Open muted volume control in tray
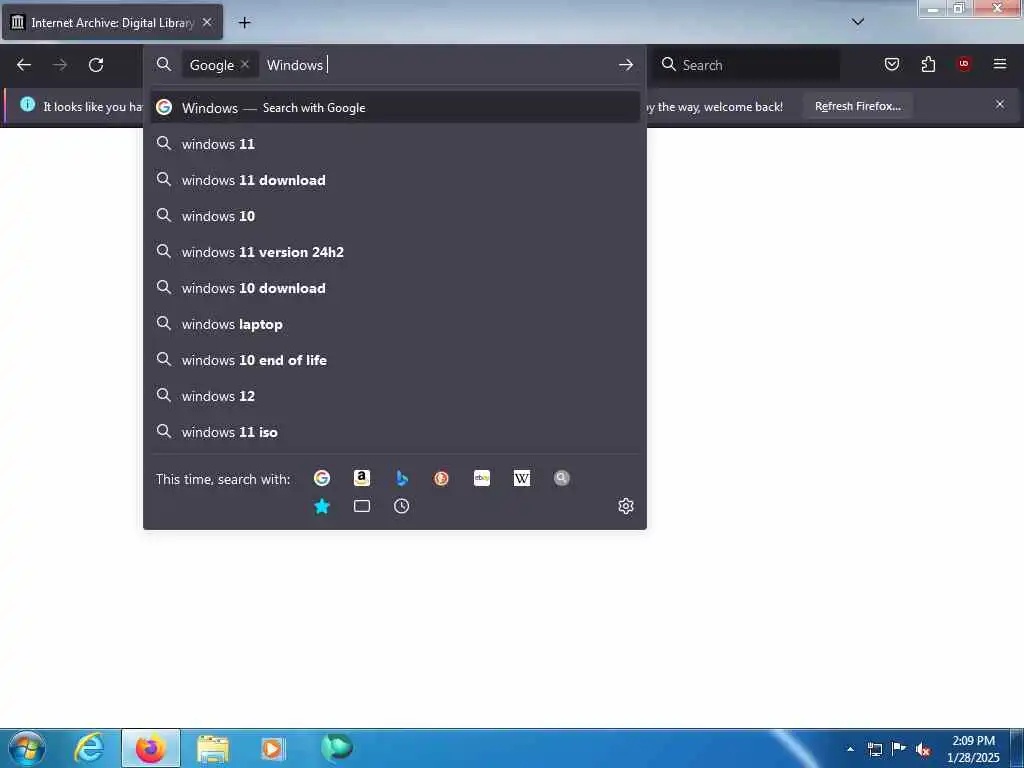The height and width of the screenshot is (768, 1024). pyautogui.click(x=923, y=749)
